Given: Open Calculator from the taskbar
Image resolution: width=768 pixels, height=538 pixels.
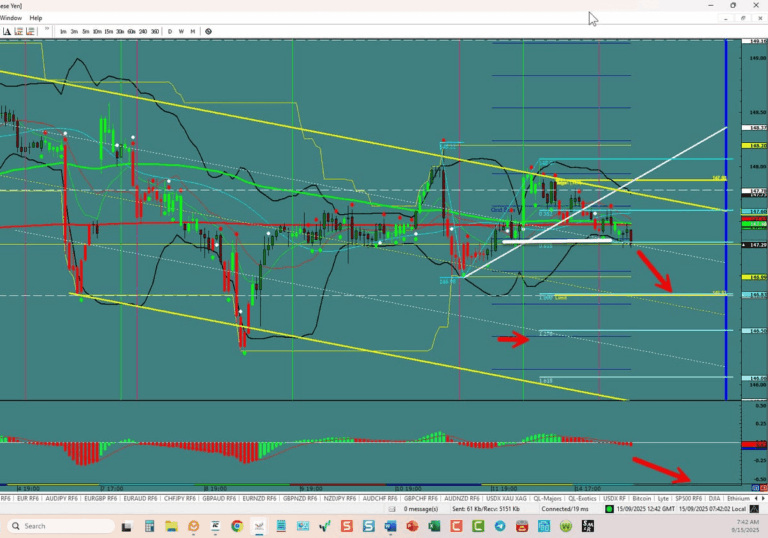Looking at the screenshot, I should (x=149, y=526).
